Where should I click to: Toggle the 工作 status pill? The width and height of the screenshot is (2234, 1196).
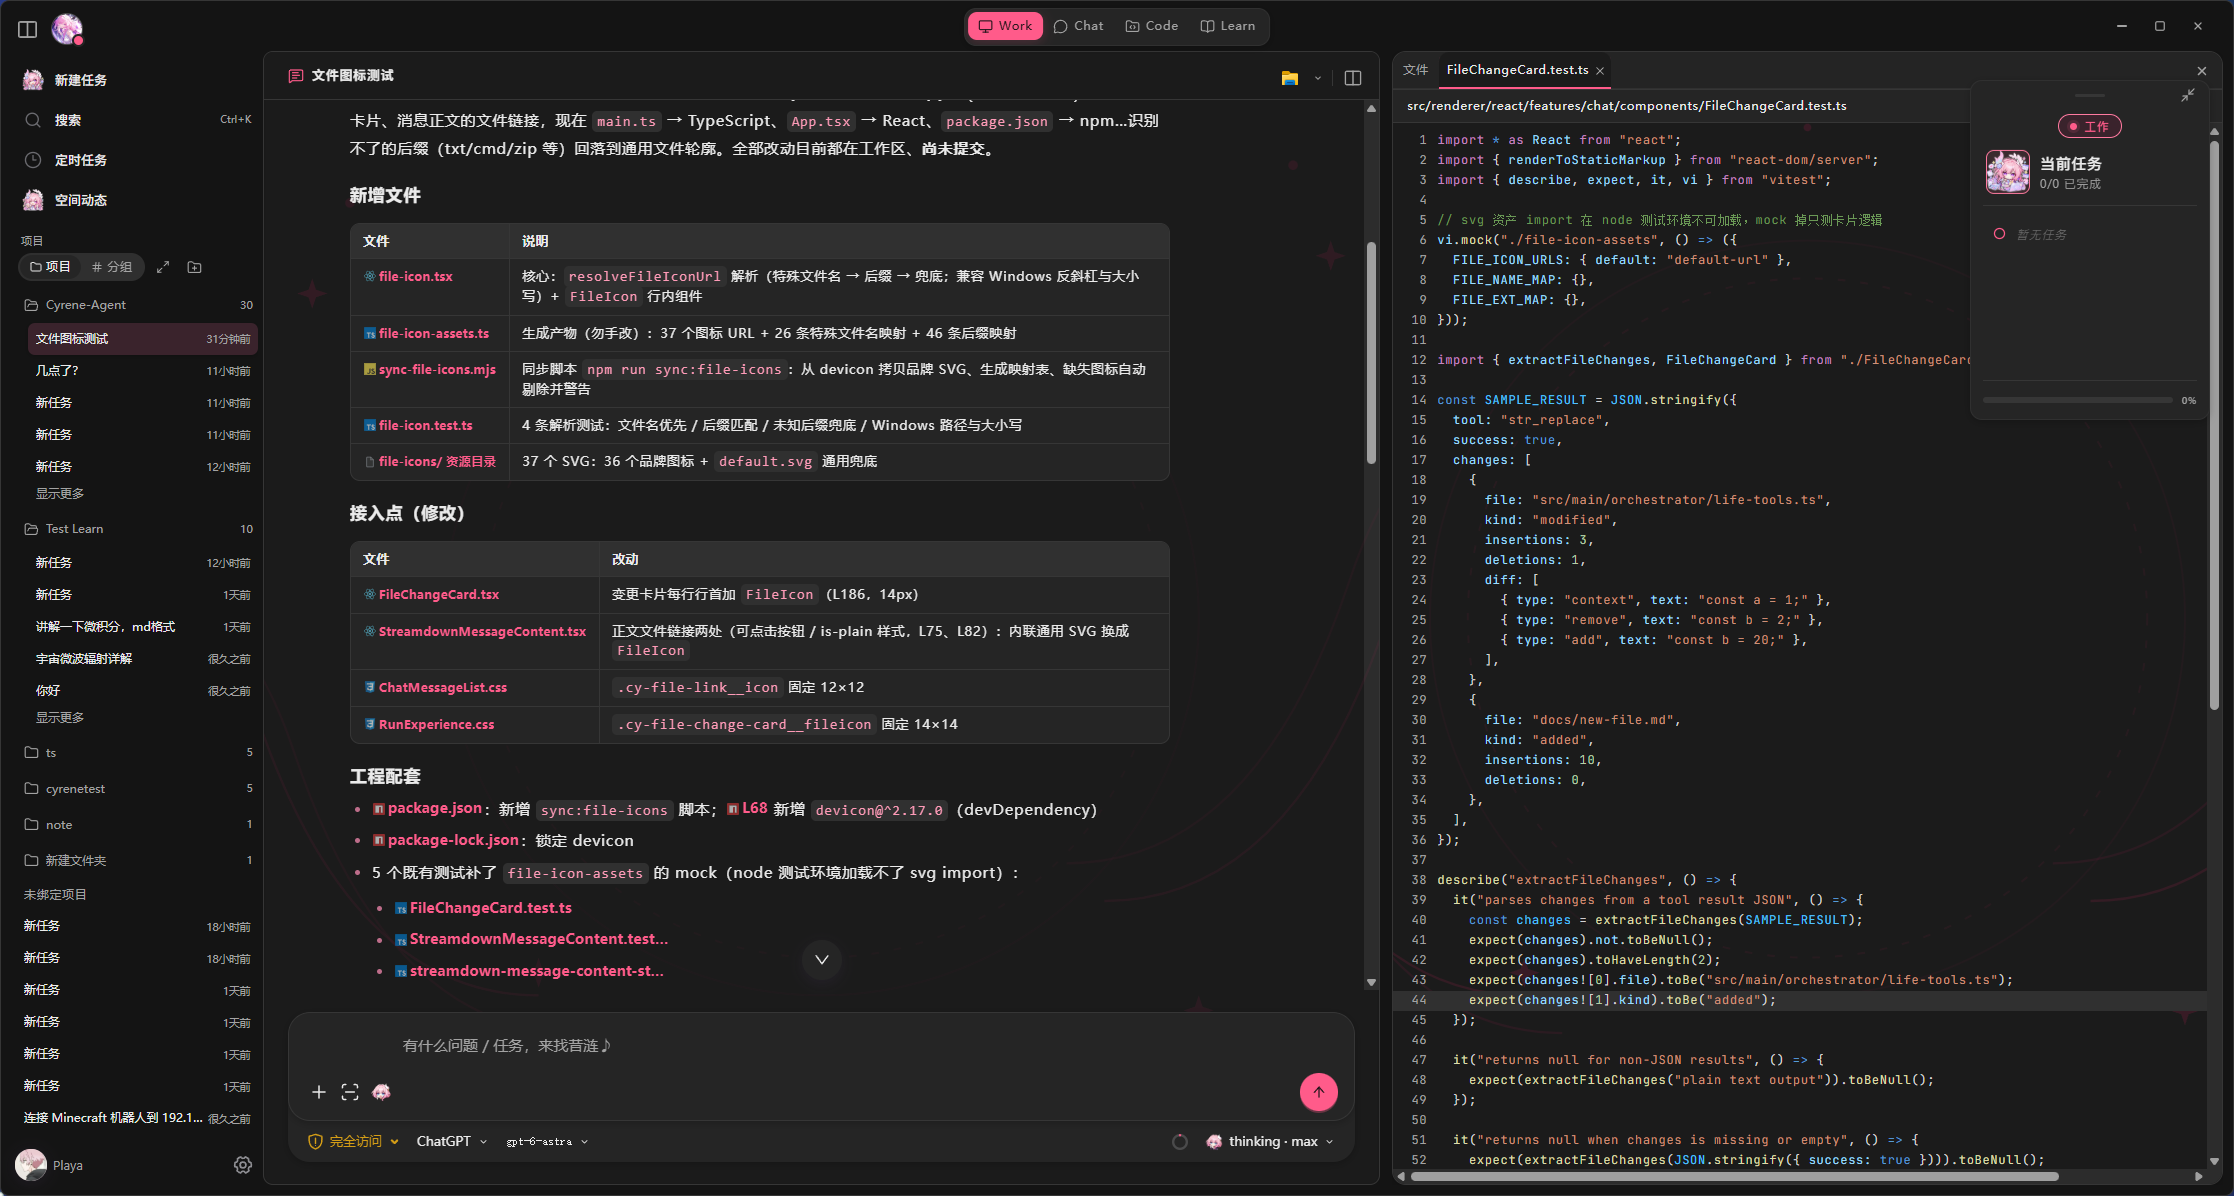click(x=2089, y=126)
